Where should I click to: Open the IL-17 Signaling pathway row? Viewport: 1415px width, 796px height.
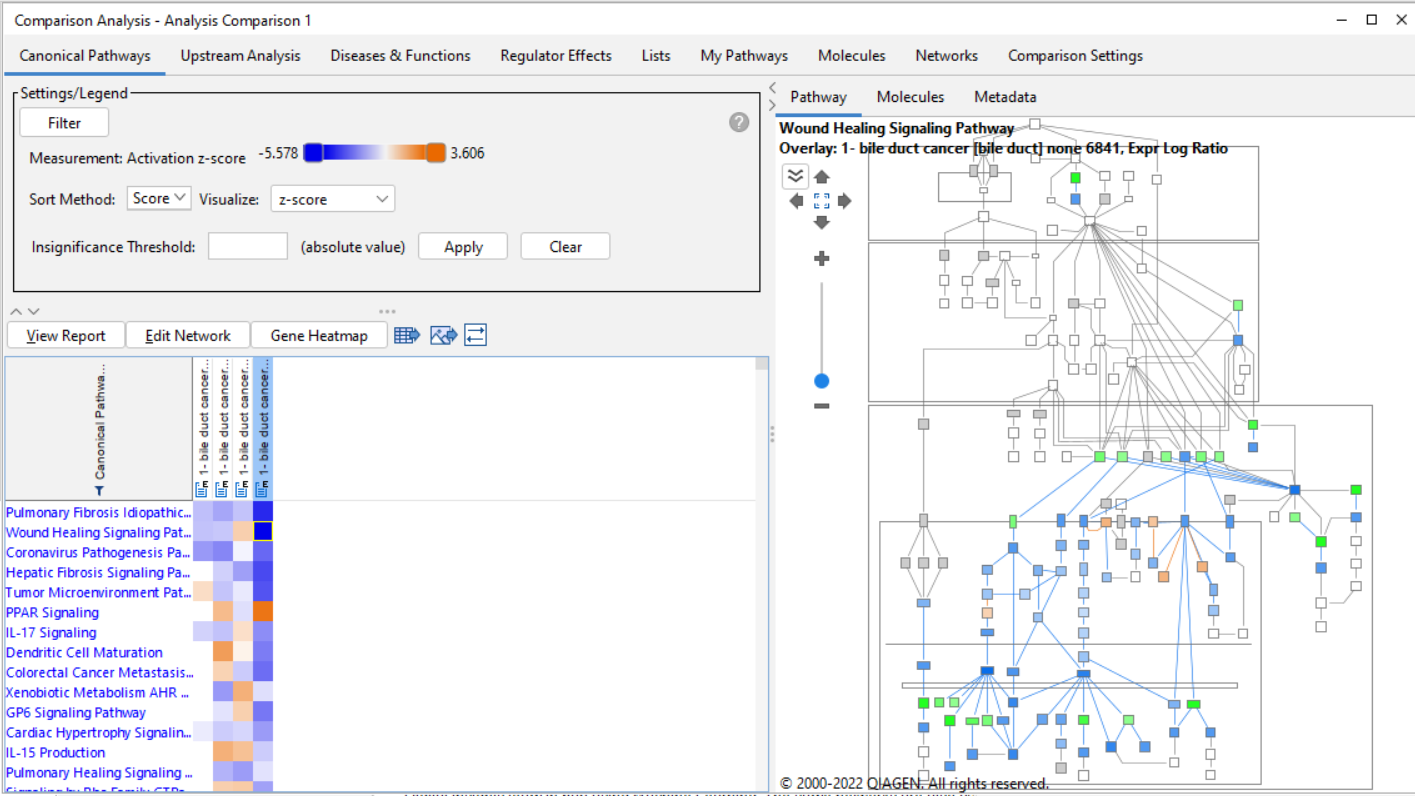tap(98, 632)
